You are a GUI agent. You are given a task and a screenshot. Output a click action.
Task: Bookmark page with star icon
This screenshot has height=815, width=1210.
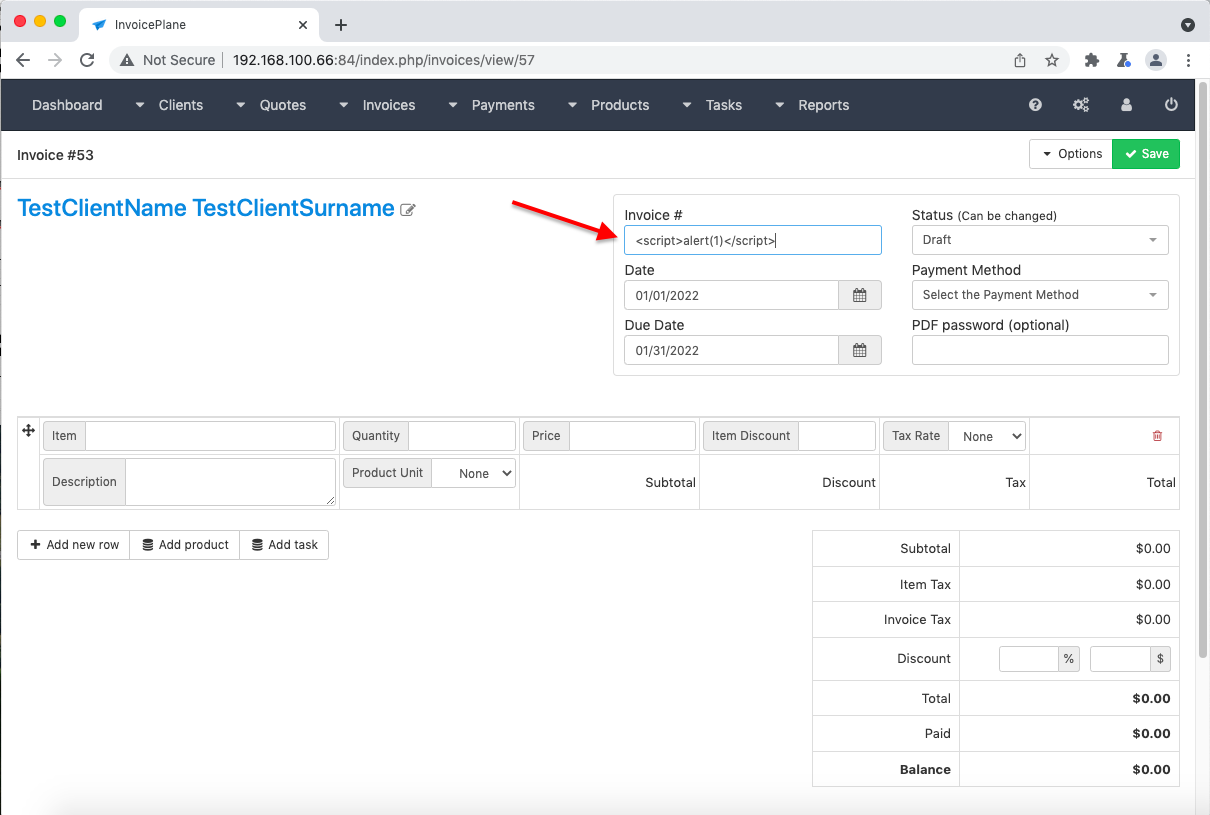point(1052,60)
